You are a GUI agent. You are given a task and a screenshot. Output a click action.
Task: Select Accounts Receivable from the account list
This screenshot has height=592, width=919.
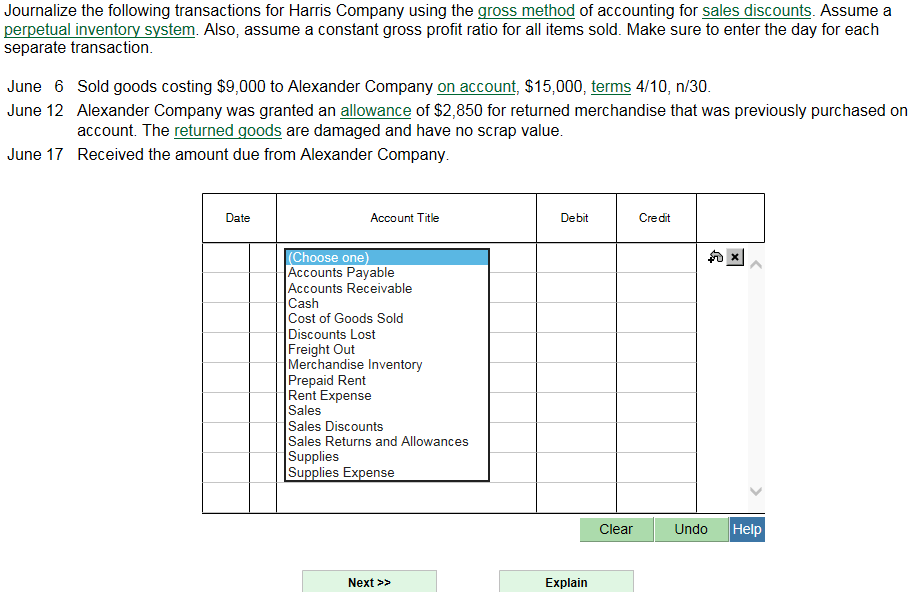pos(349,288)
